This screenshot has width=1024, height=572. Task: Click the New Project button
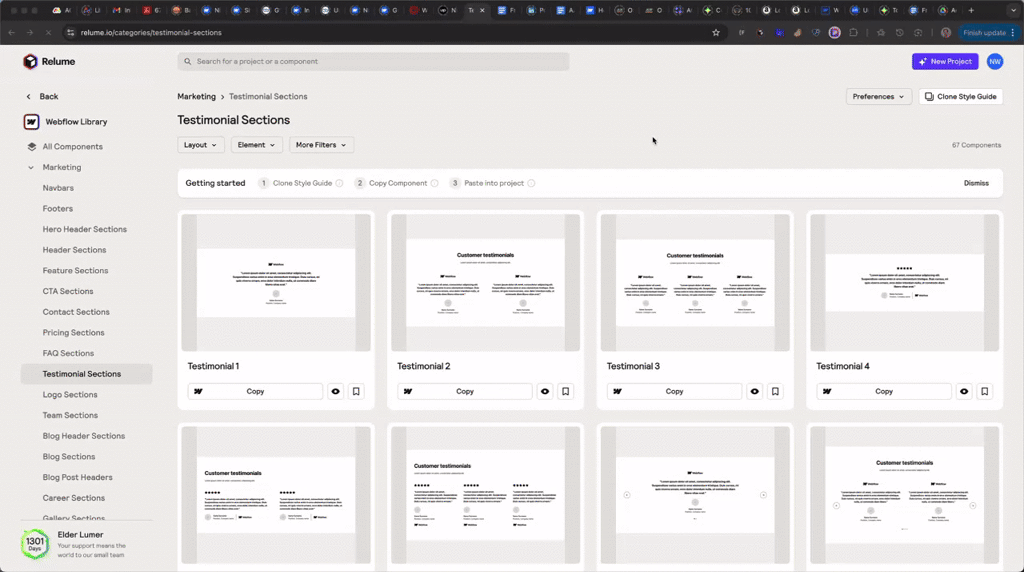[944, 62]
